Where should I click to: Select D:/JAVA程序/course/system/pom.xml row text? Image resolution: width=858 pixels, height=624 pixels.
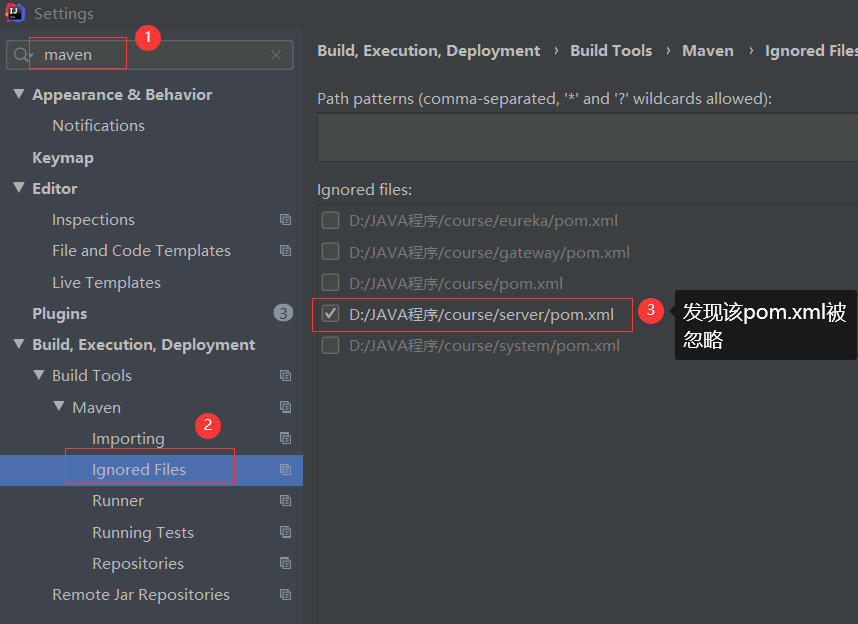point(484,346)
